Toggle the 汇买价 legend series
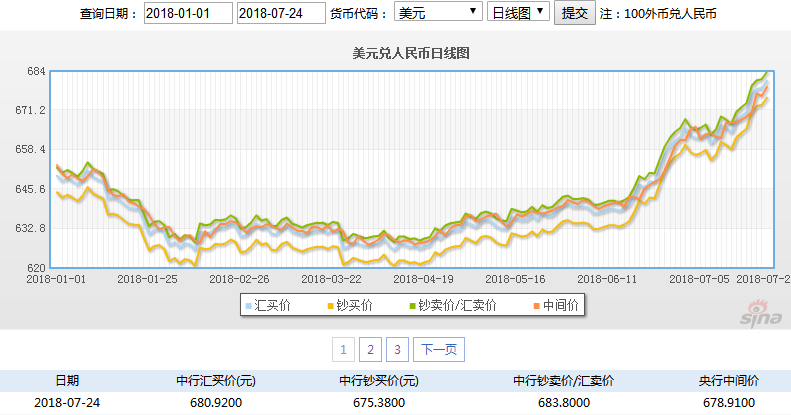 point(268,305)
